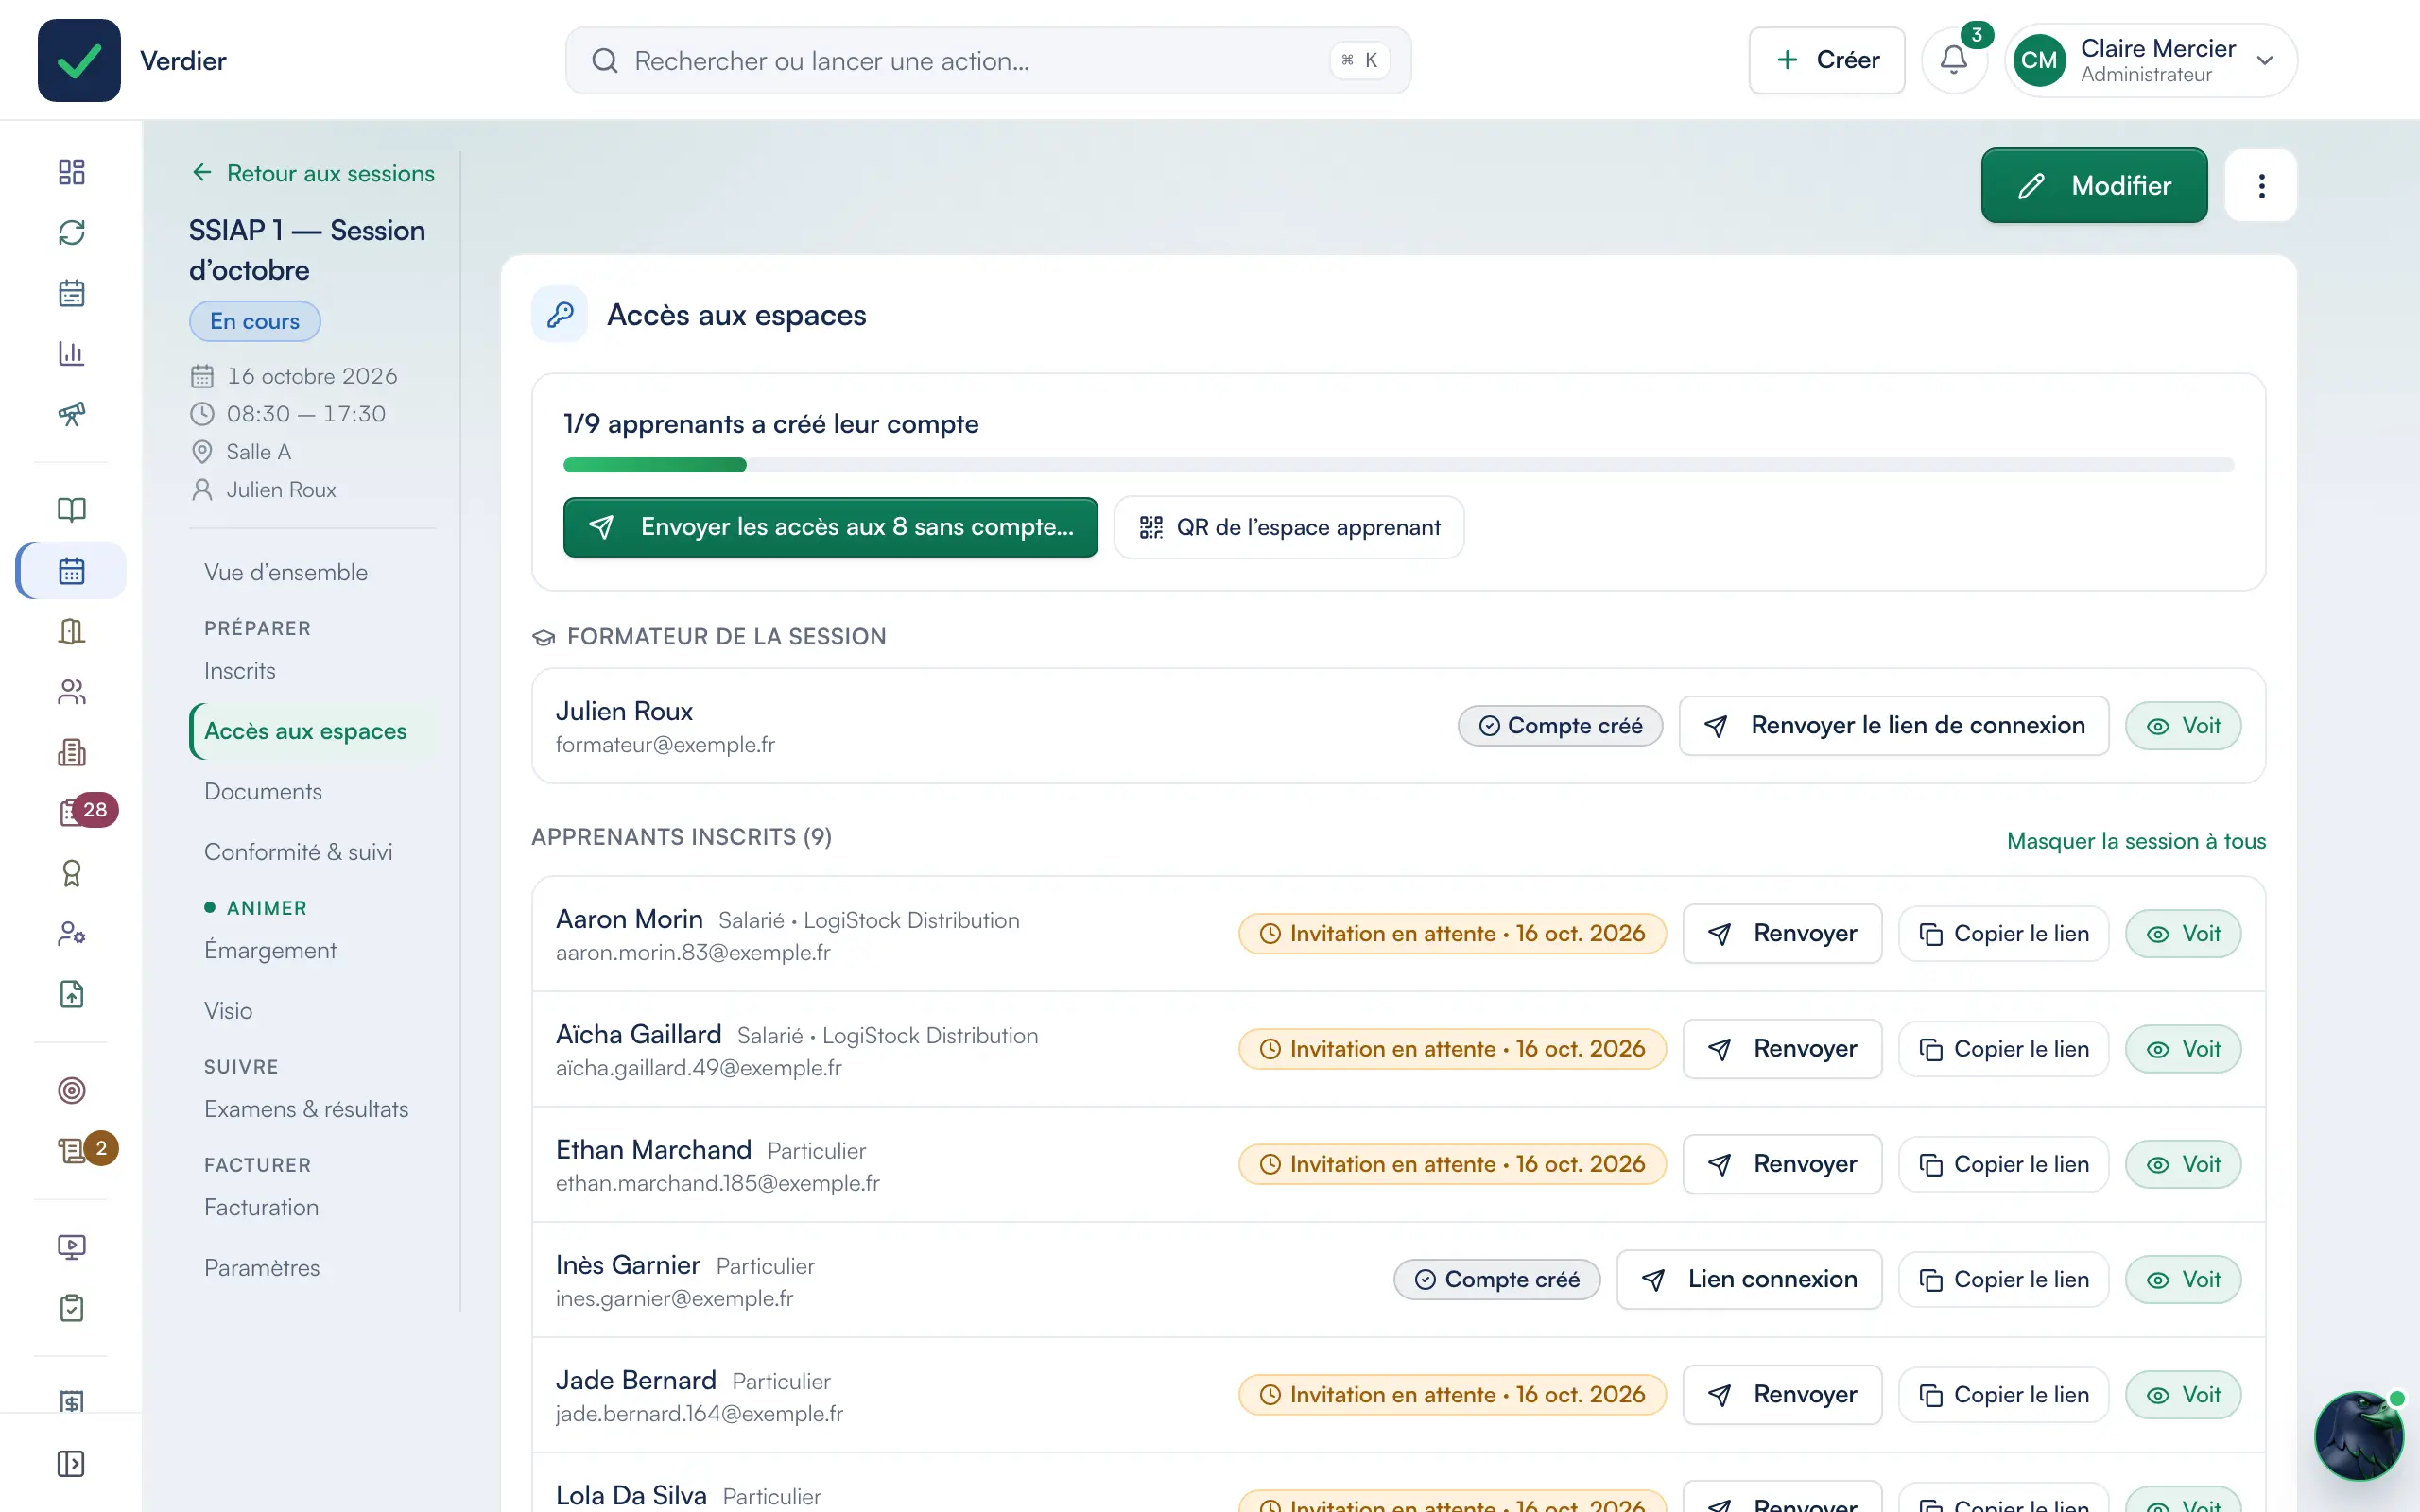
Task: Open the three-dot more options menu
Action: point(2261,186)
